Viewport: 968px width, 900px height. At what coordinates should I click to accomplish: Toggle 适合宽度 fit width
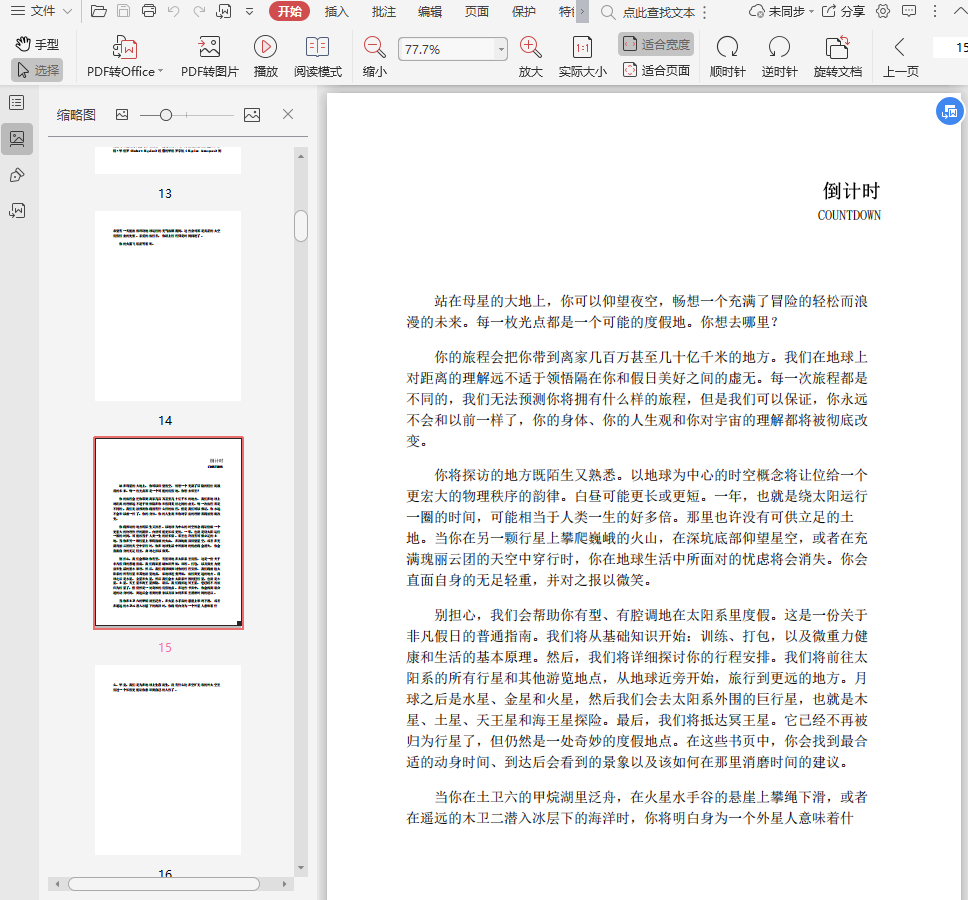pyautogui.click(x=656, y=44)
